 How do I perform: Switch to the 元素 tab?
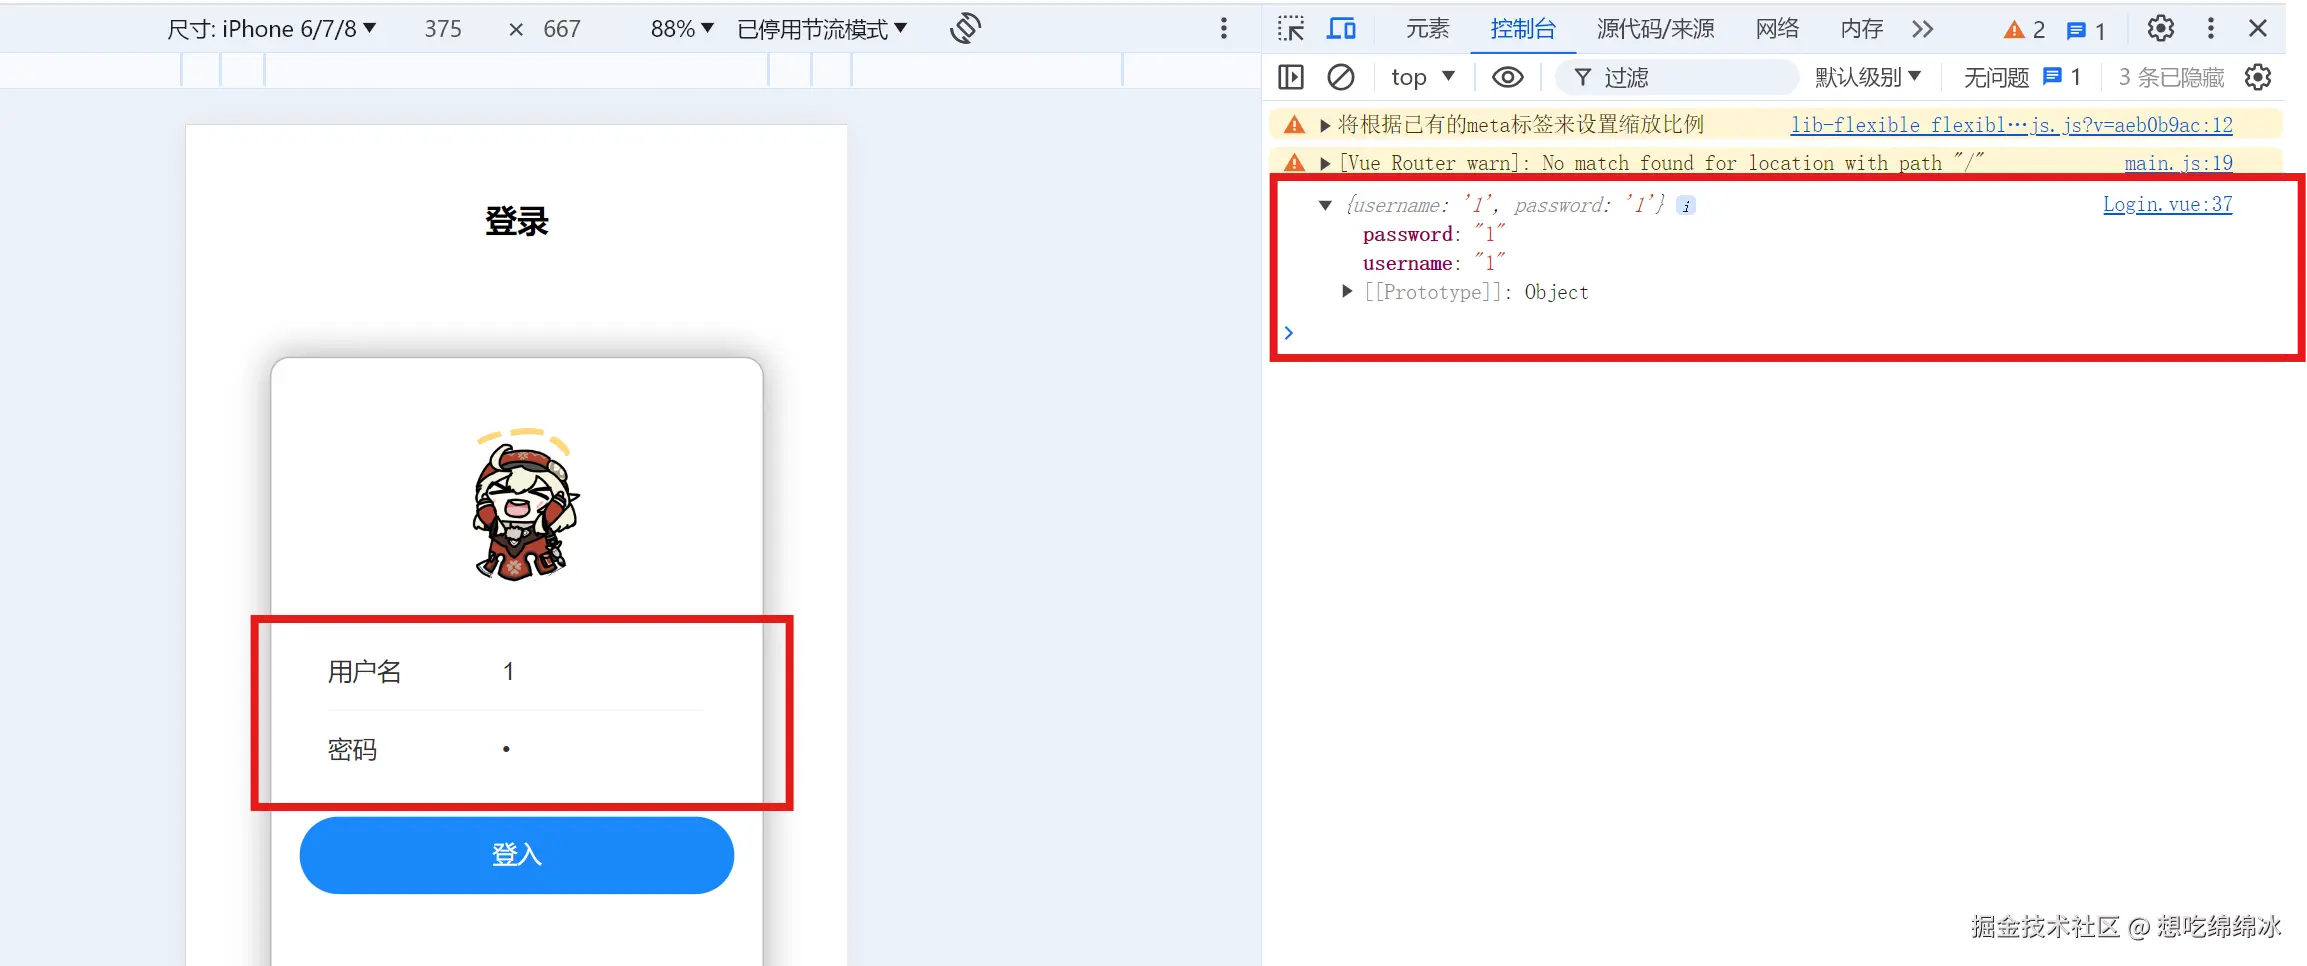click(1427, 28)
